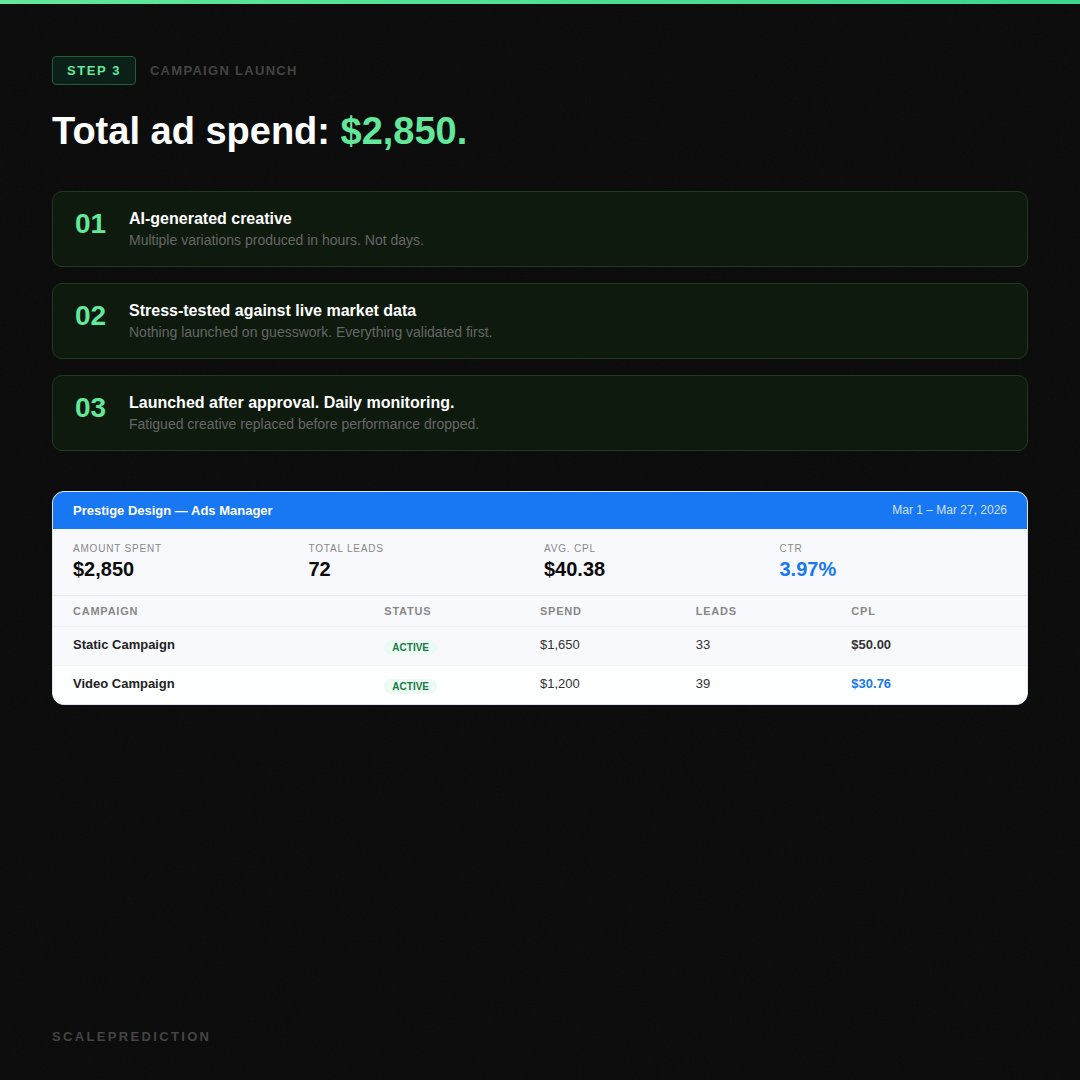1080x1080 pixels.
Task: Sort by the Leads column header
Action: tap(716, 611)
